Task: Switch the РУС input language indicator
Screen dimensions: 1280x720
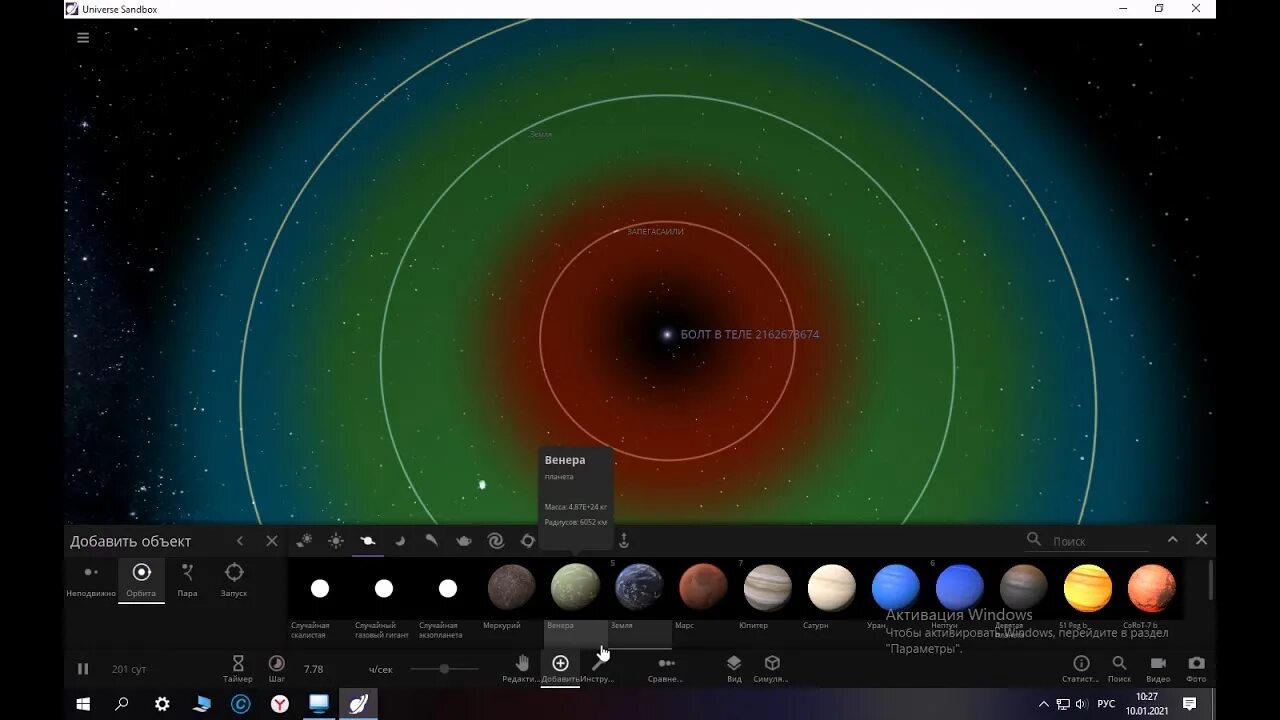Action: point(1106,704)
